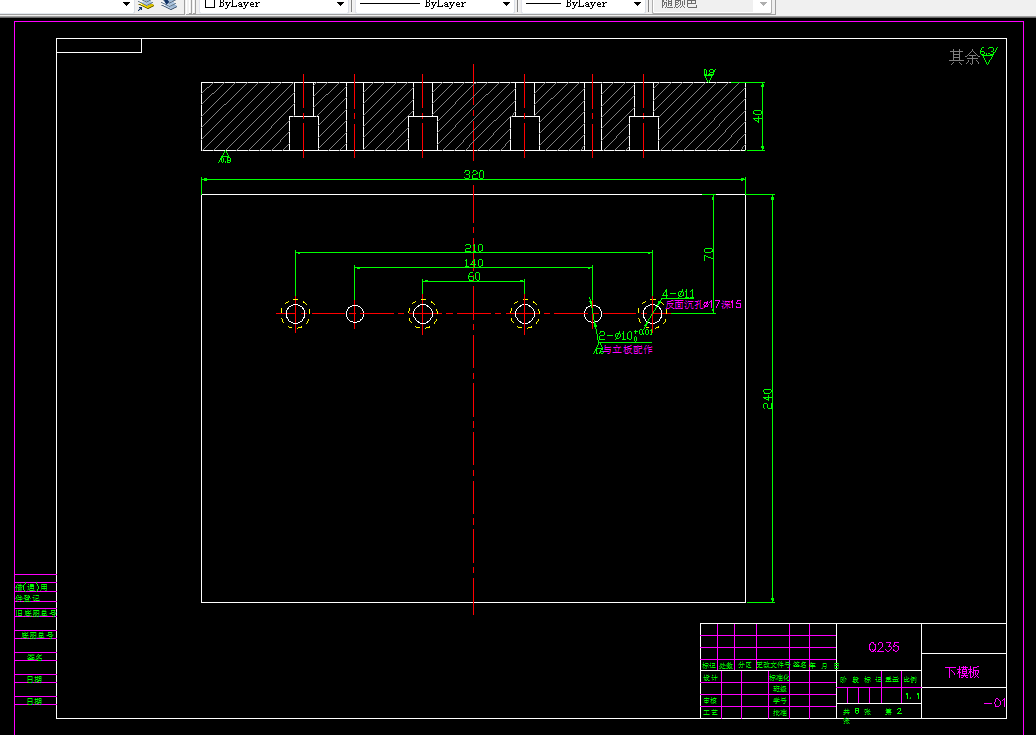Screen dimensions: 1036x735
Task: Select the 60 dimension text
Action: (x=474, y=277)
